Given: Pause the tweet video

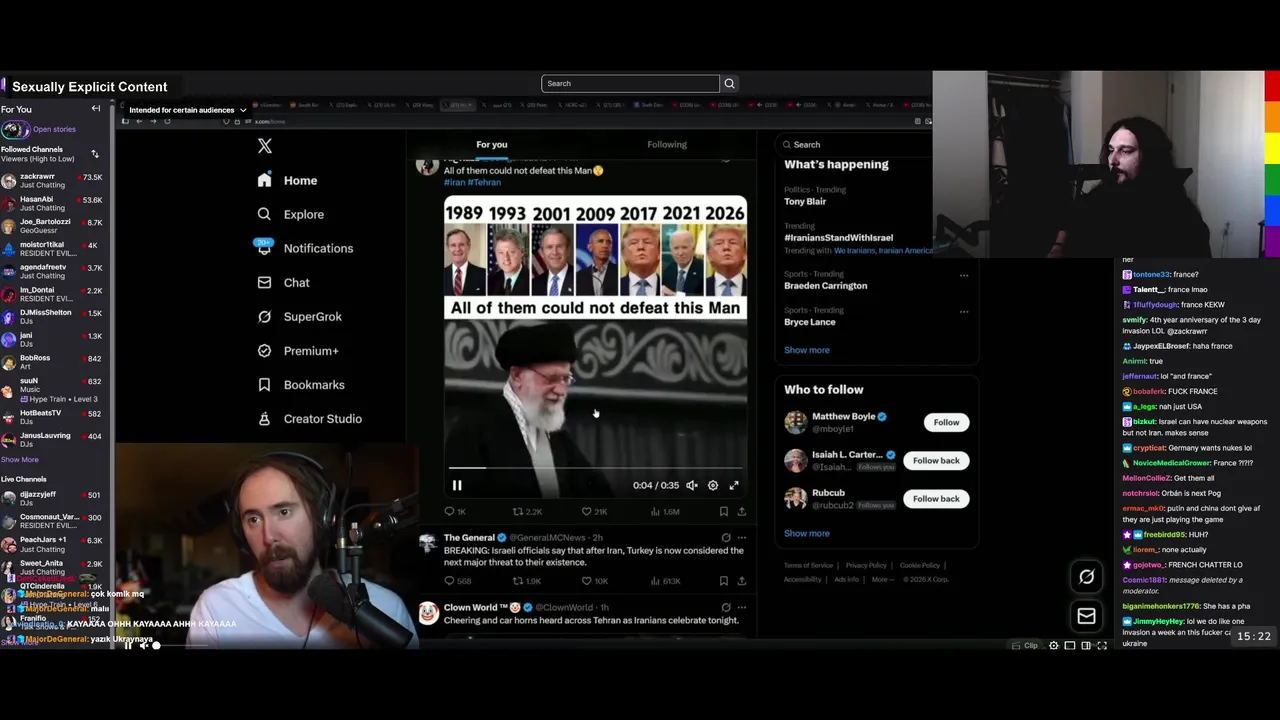Looking at the screenshot, I should pos(457,485).
